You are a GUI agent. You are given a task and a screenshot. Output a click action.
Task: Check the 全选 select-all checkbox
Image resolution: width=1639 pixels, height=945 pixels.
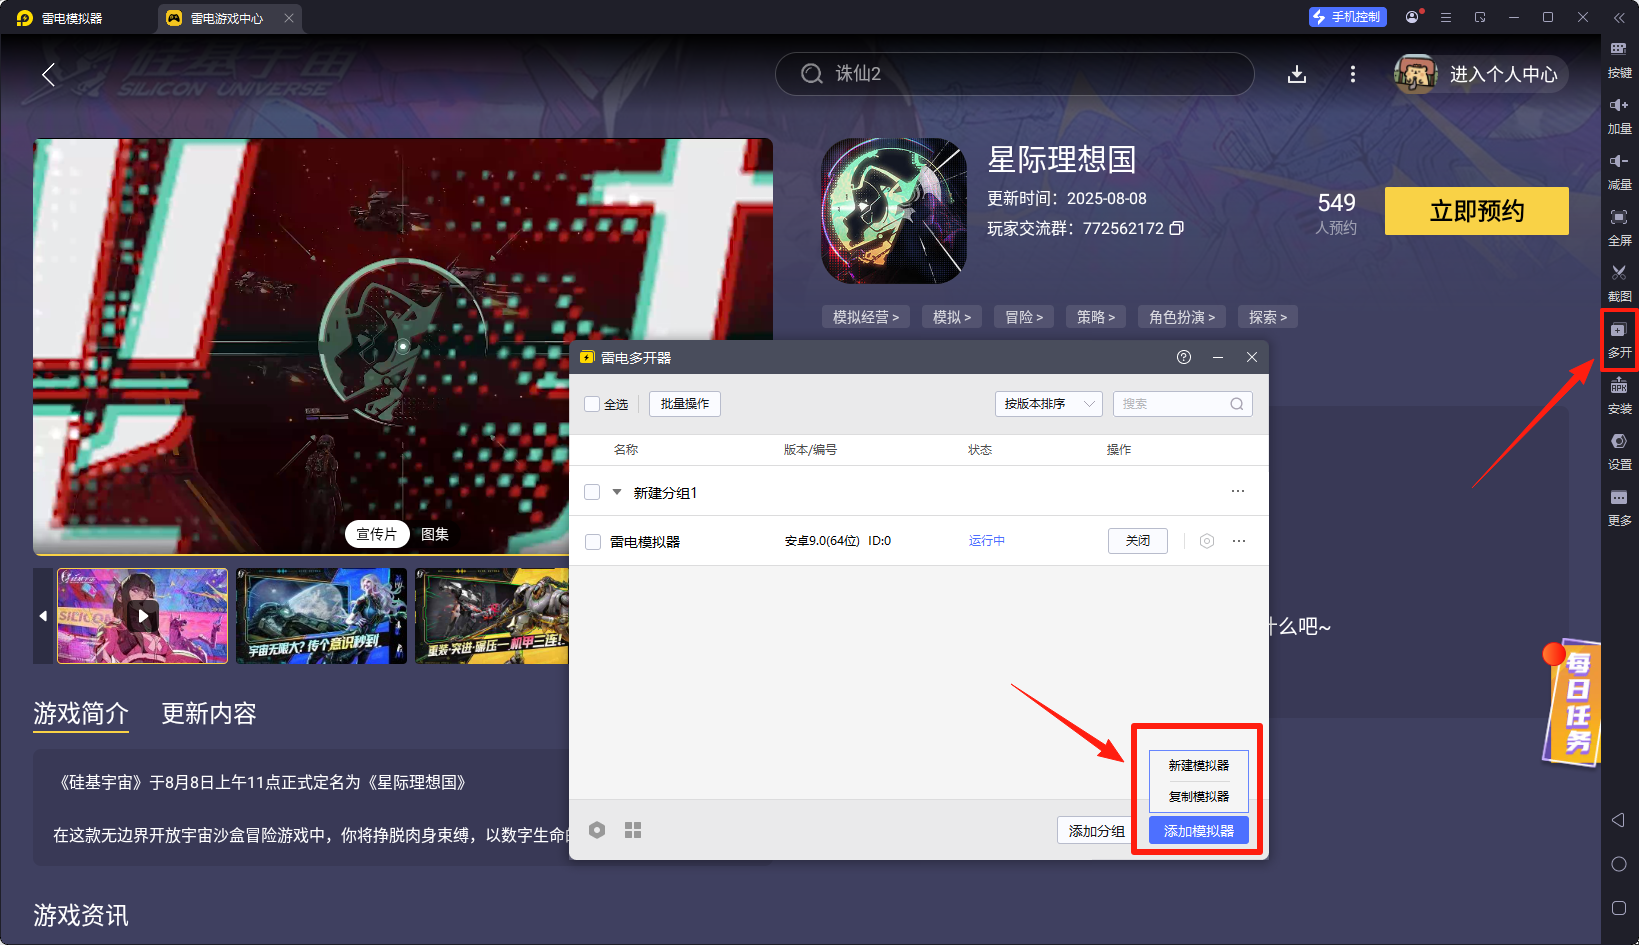[592, 404]
